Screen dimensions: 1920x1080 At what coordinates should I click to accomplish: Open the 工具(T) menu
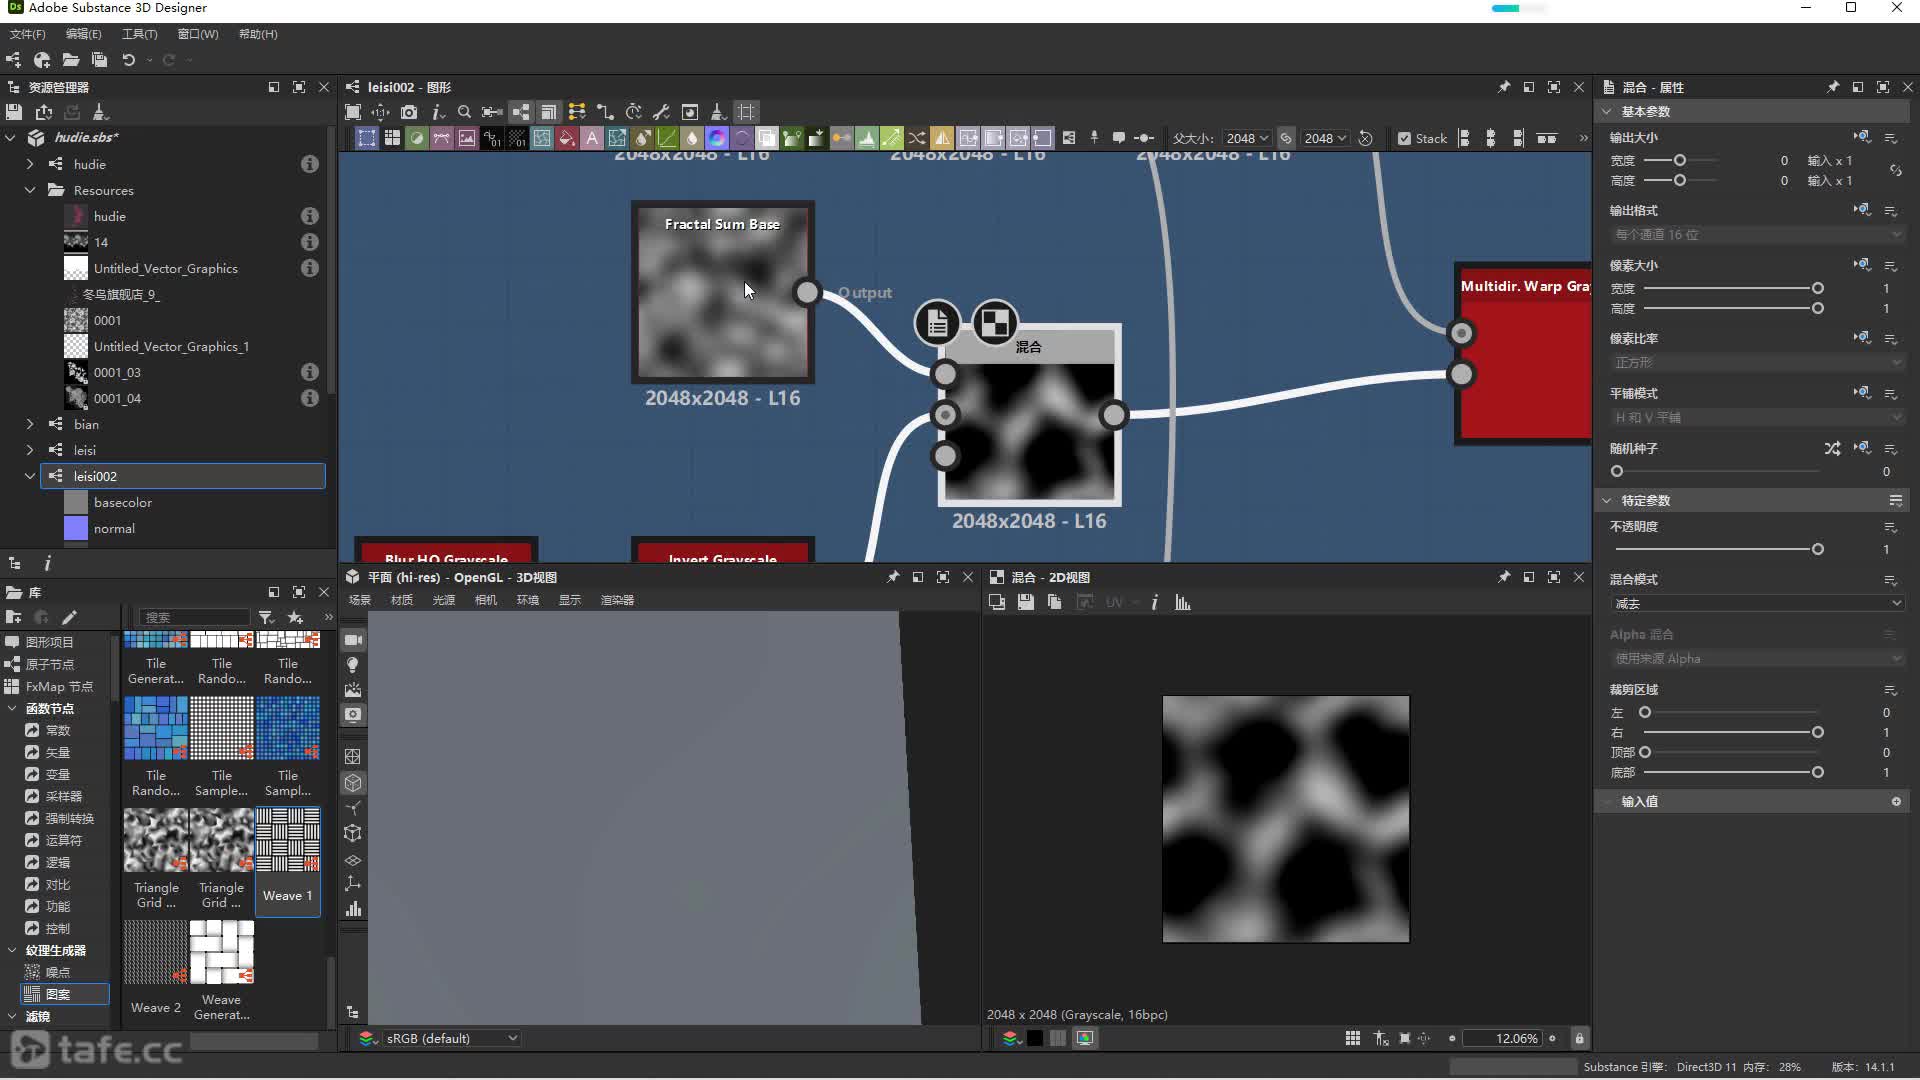pyautogui.click(x=139, y=34)
